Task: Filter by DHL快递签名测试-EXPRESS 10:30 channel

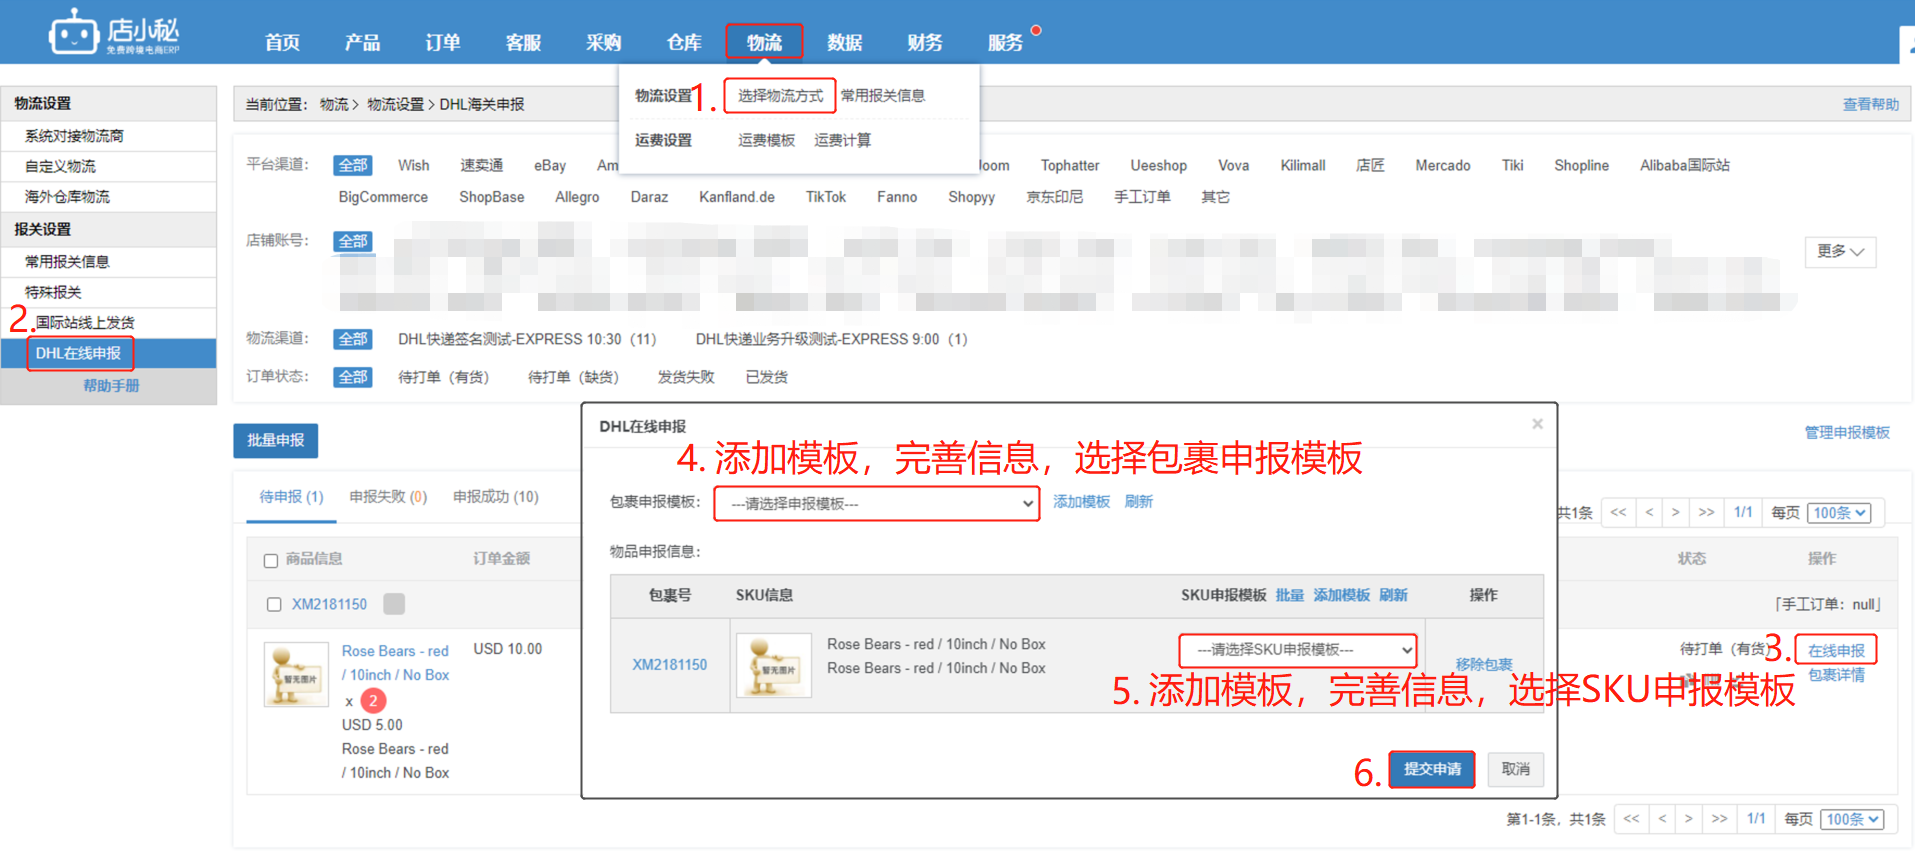Action: 527,339
